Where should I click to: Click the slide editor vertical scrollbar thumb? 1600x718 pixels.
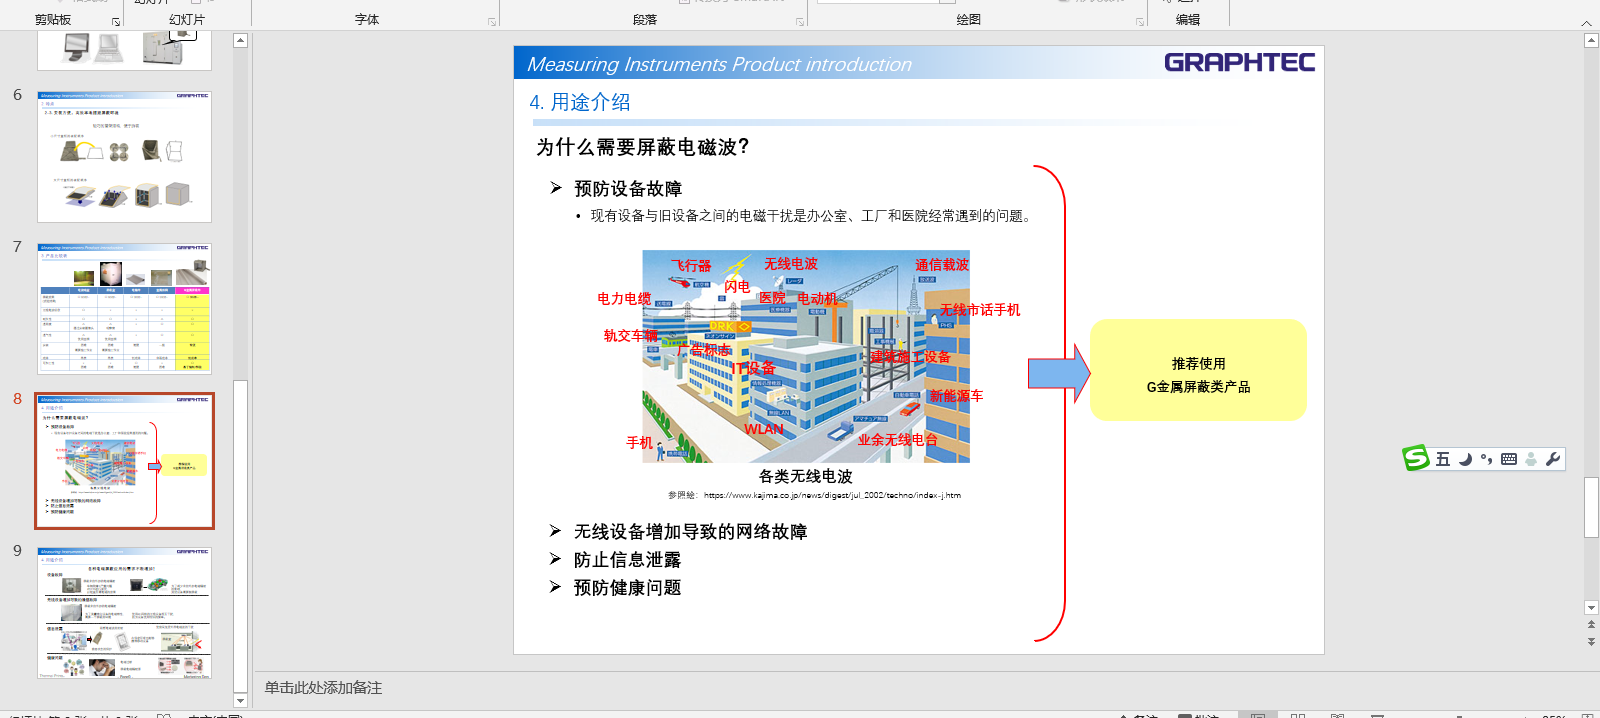click(x=1591, y=508)
